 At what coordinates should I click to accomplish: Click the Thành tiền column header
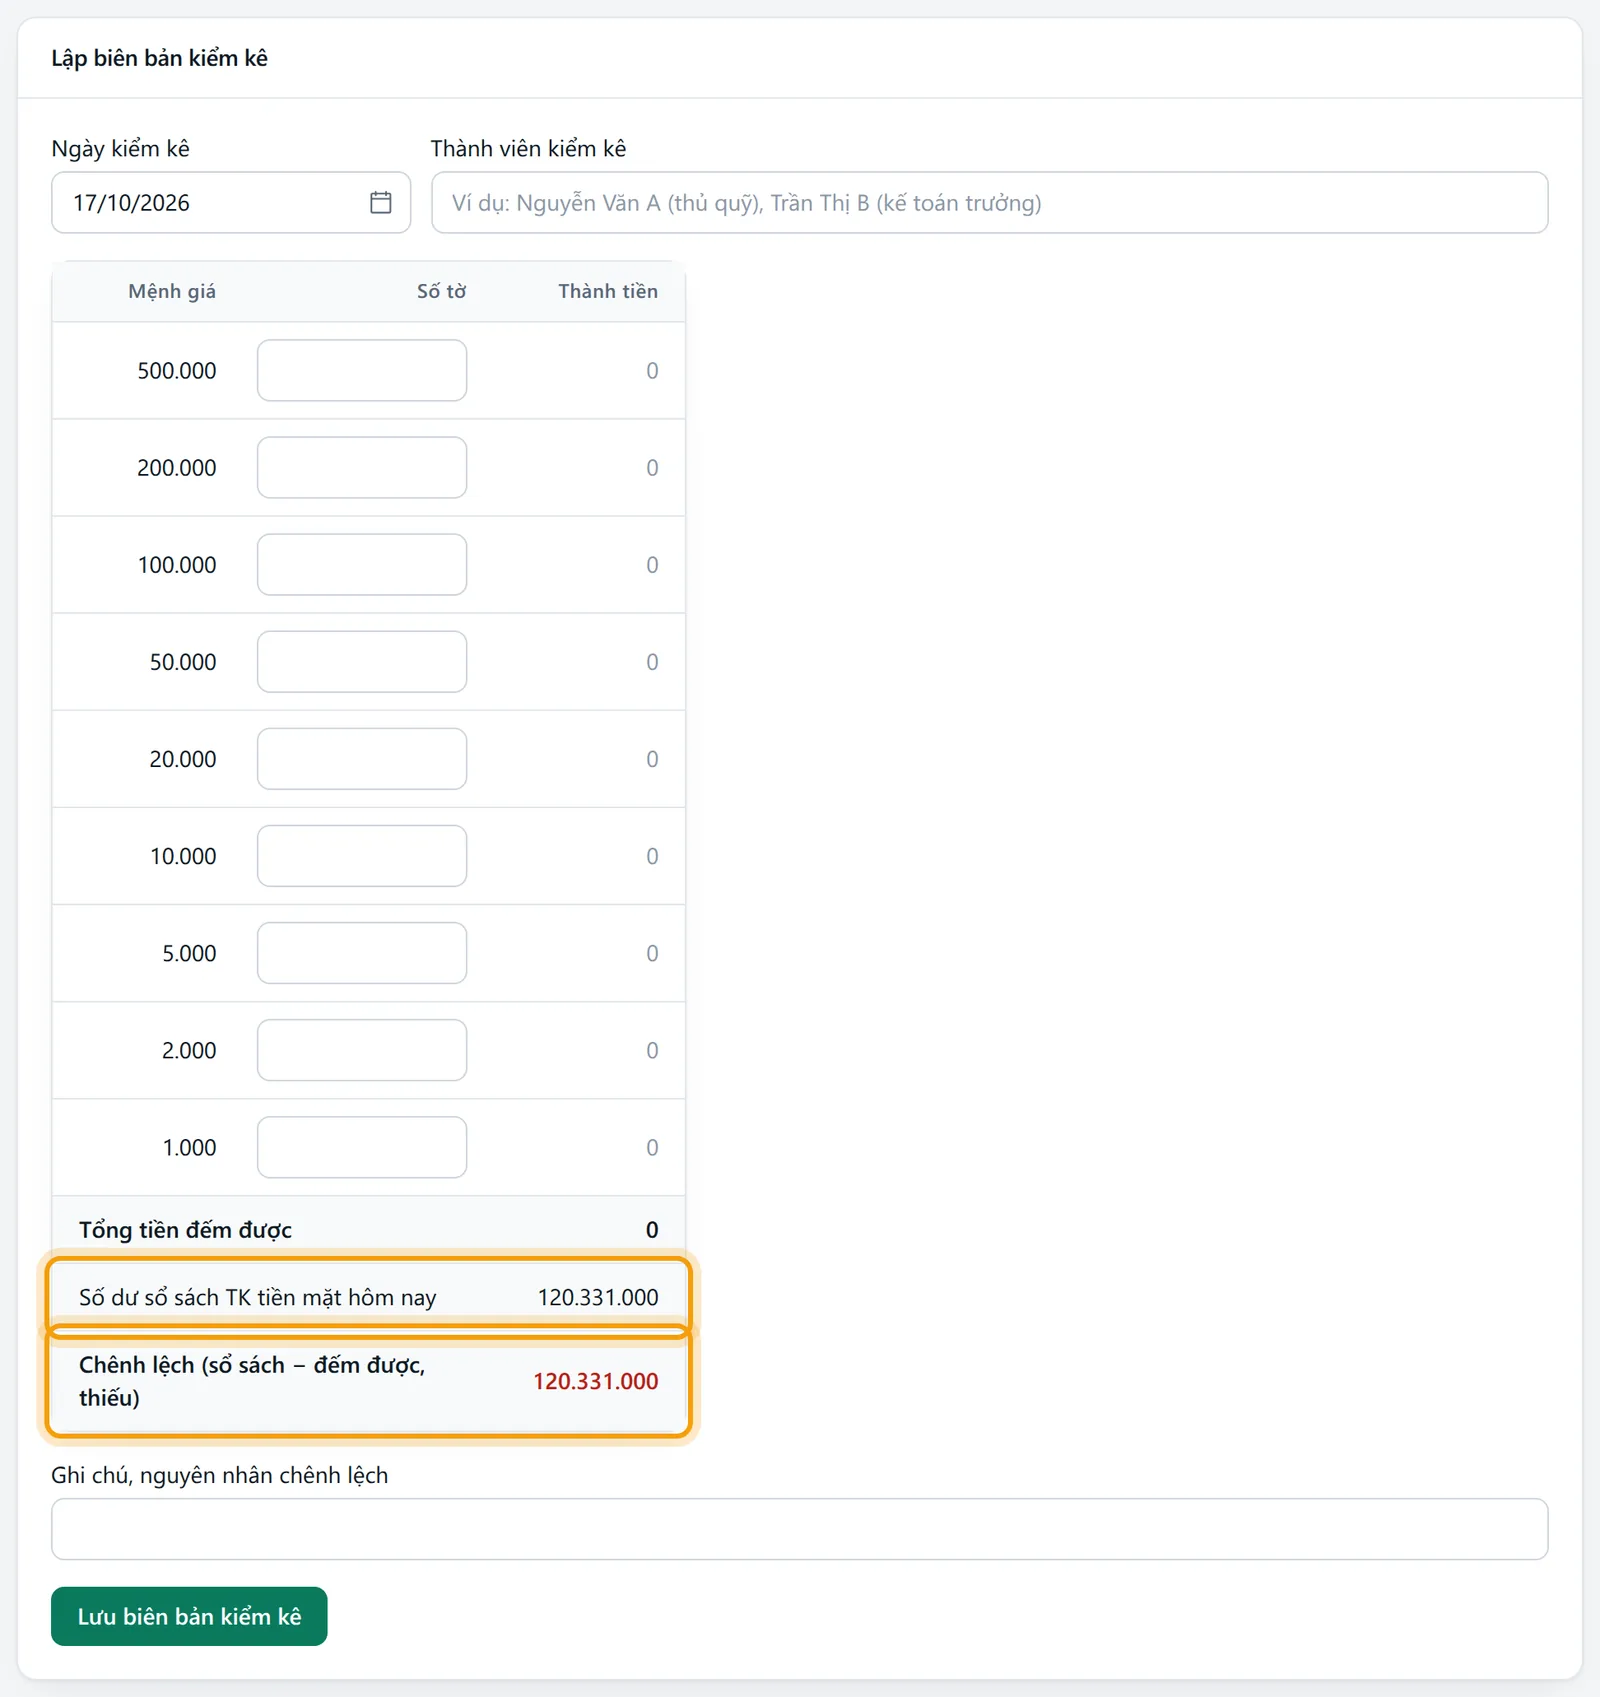click(x=608, y=291)
